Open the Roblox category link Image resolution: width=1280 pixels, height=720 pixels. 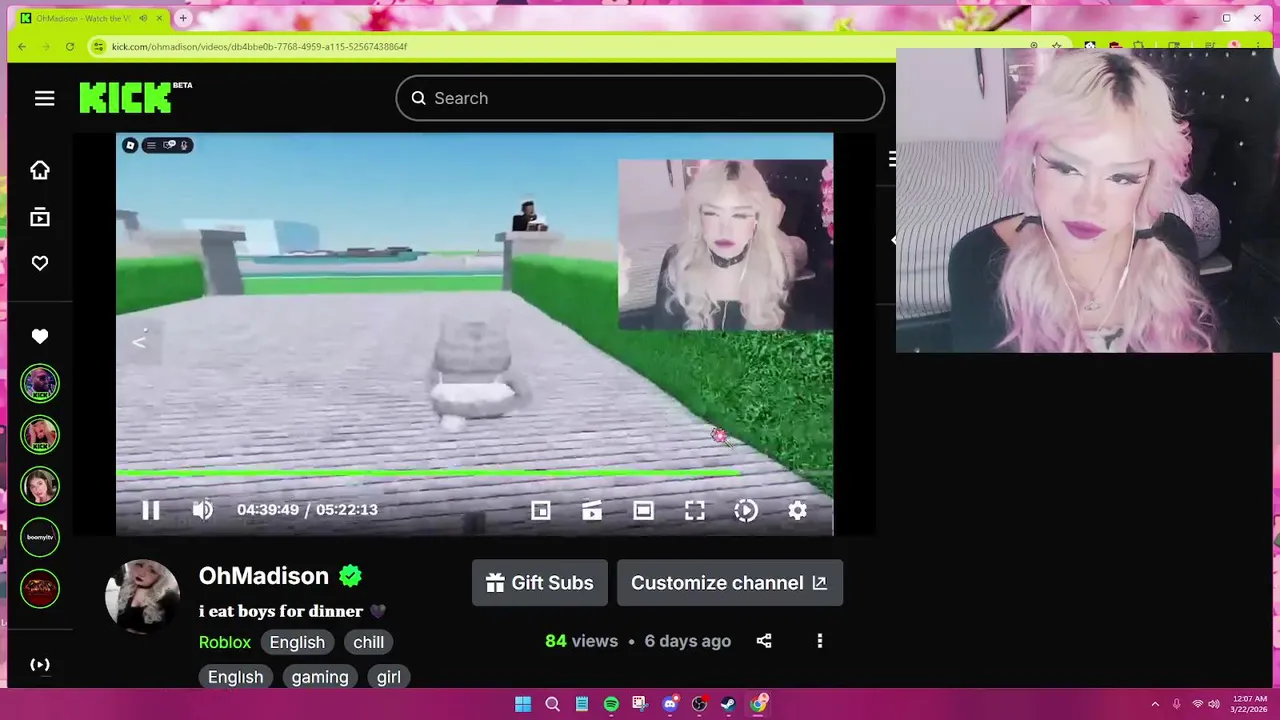[x=224, y=642]
